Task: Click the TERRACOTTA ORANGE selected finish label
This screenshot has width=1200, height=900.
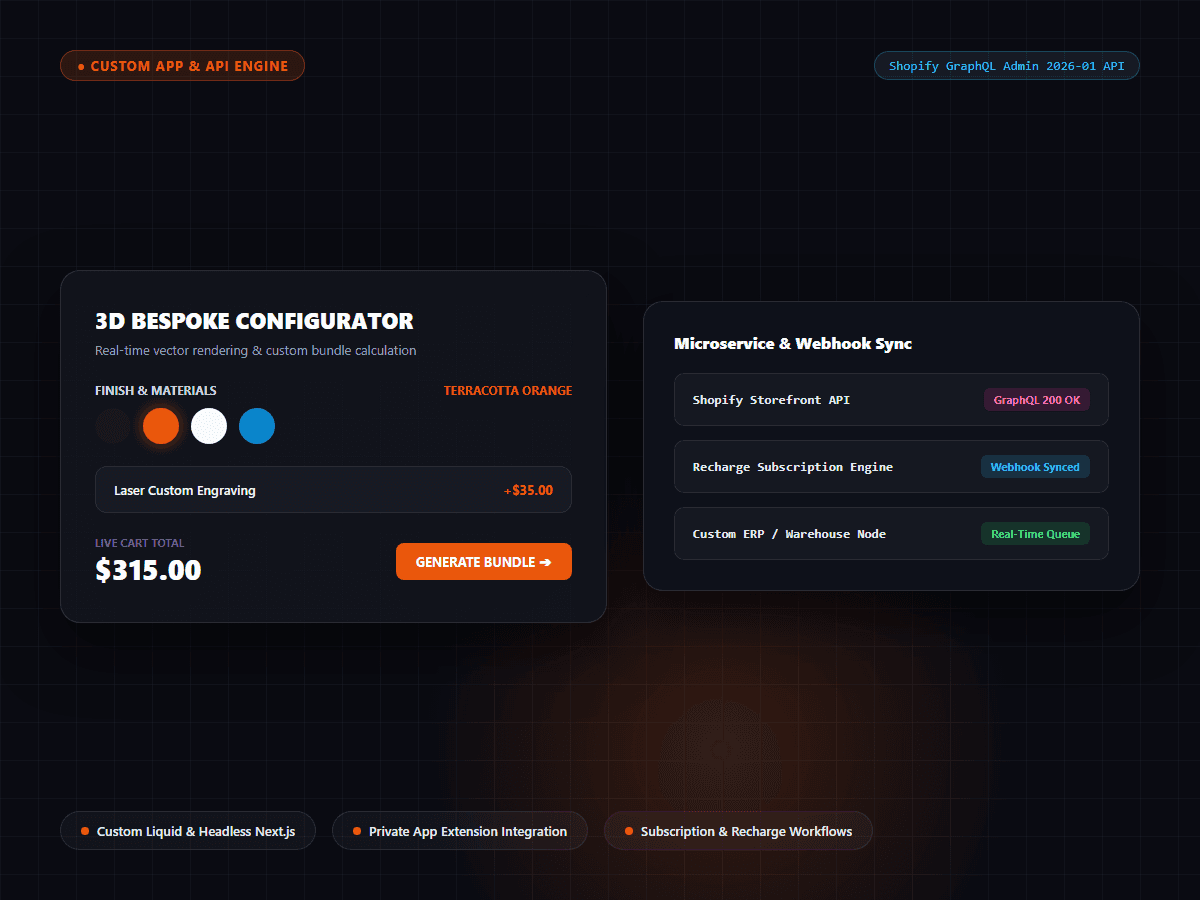Action: coord(508,391)
